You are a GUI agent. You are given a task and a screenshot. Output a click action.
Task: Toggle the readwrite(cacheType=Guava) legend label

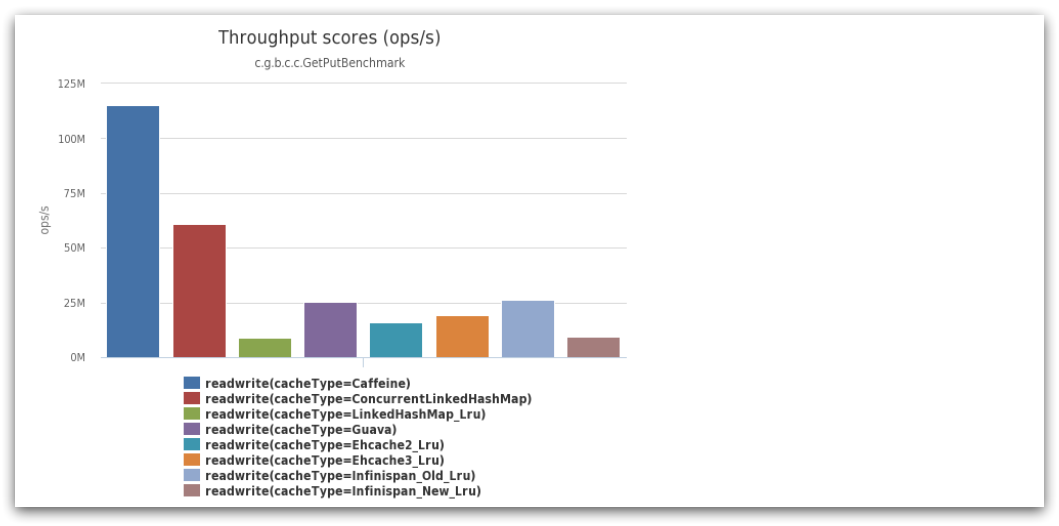click(301, 429)
